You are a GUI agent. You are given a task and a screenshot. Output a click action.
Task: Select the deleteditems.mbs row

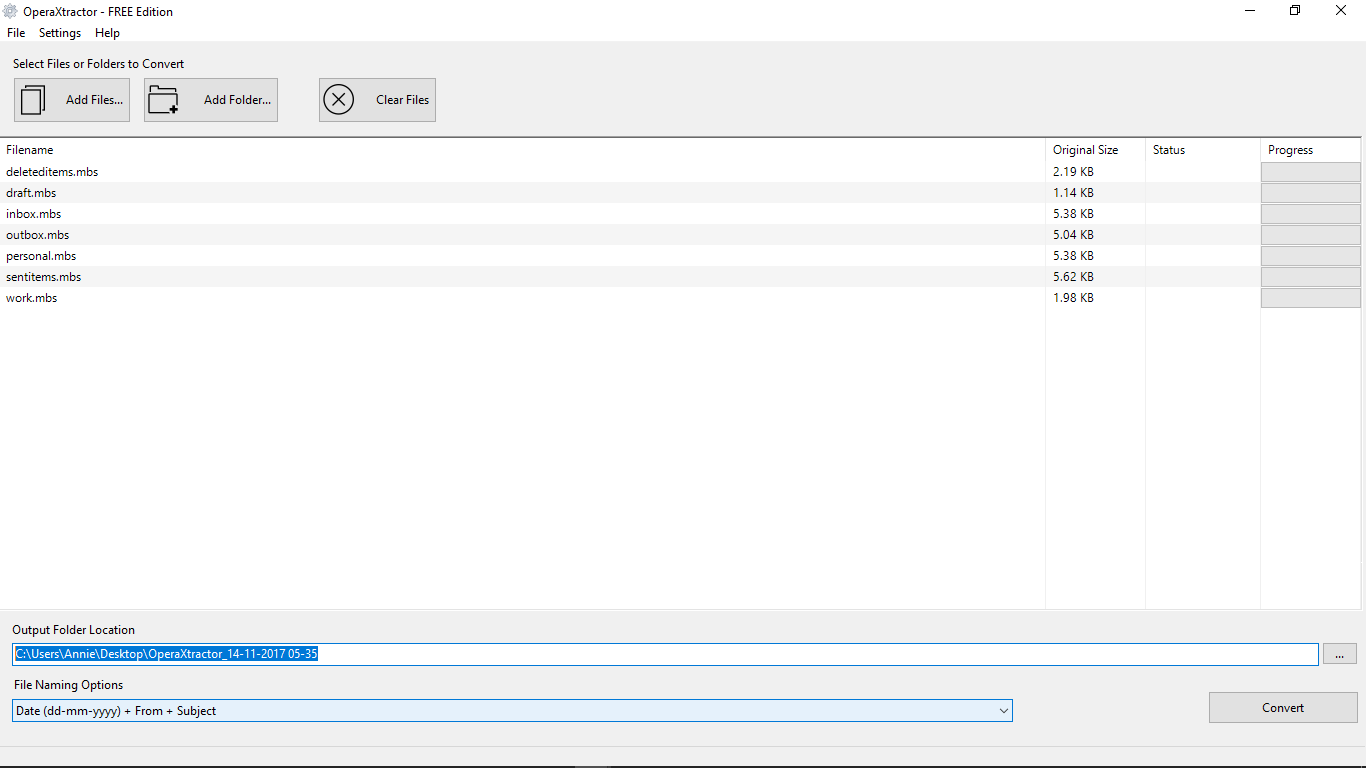680,172
